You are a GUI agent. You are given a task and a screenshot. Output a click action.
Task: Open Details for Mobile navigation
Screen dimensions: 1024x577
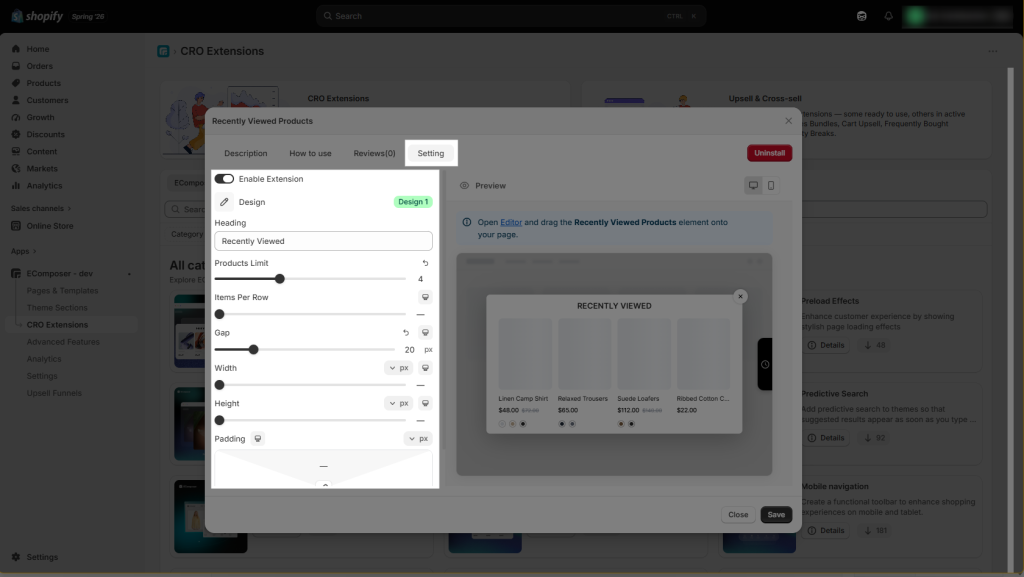[825, 530]
